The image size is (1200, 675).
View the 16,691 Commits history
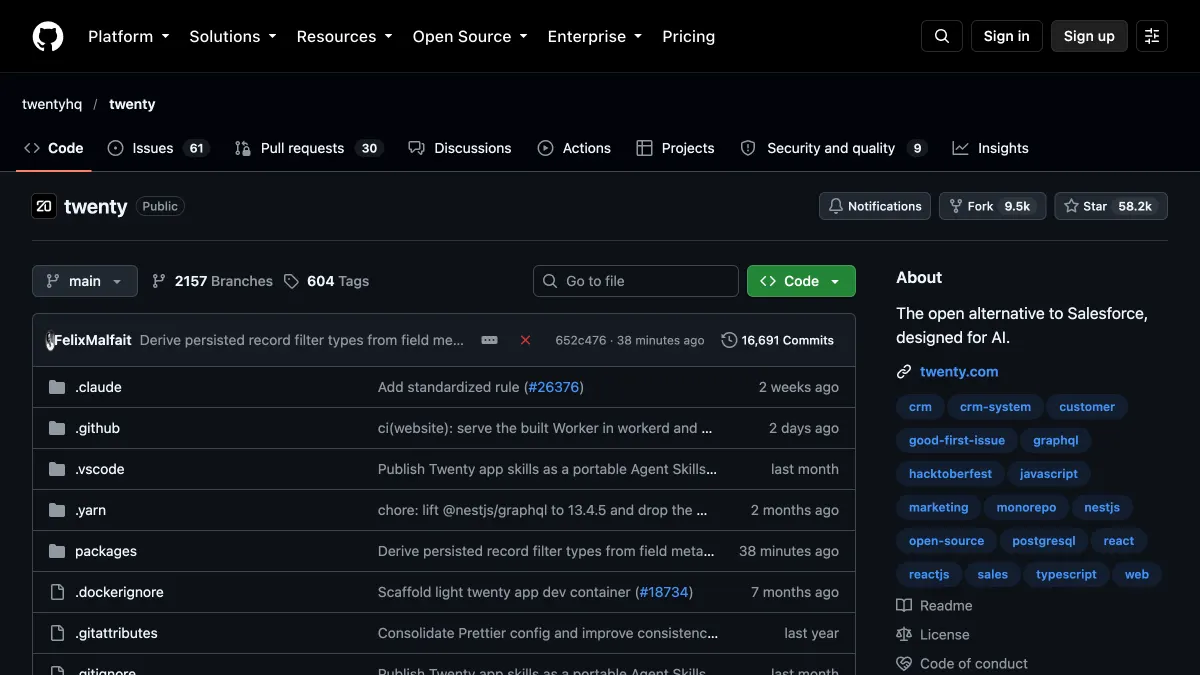778,340
